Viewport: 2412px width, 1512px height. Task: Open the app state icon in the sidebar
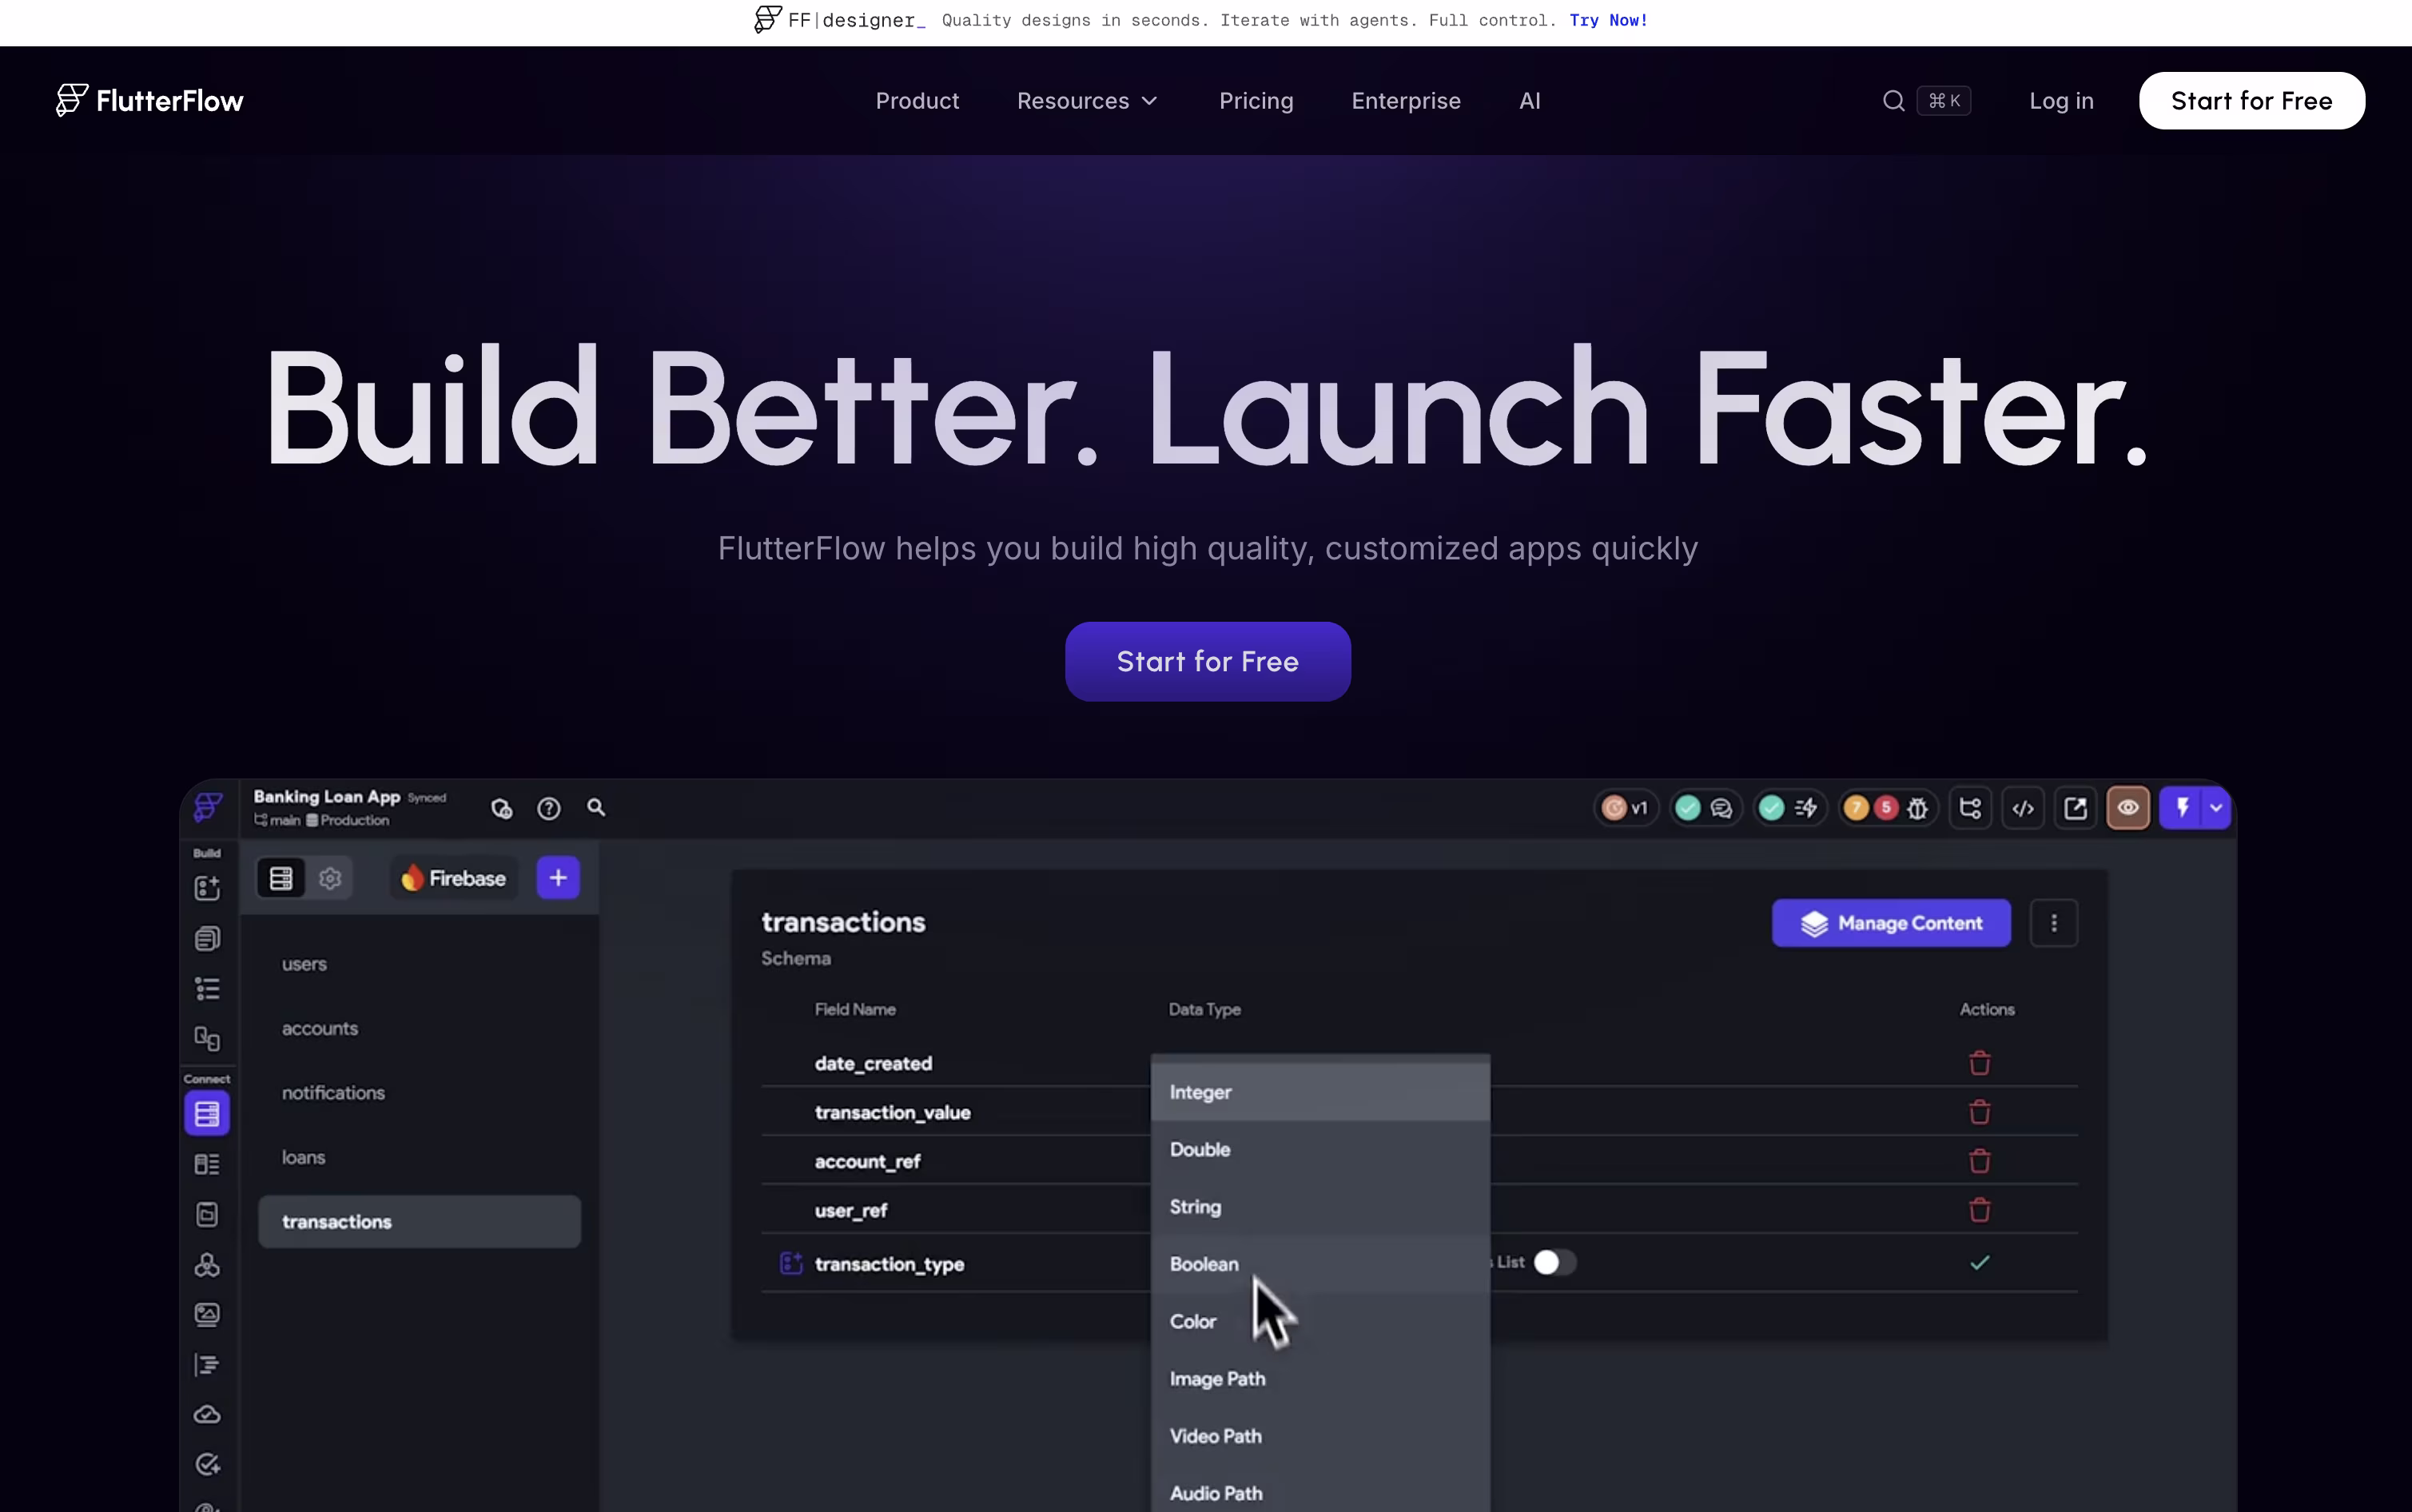[x=207, y=1214]
